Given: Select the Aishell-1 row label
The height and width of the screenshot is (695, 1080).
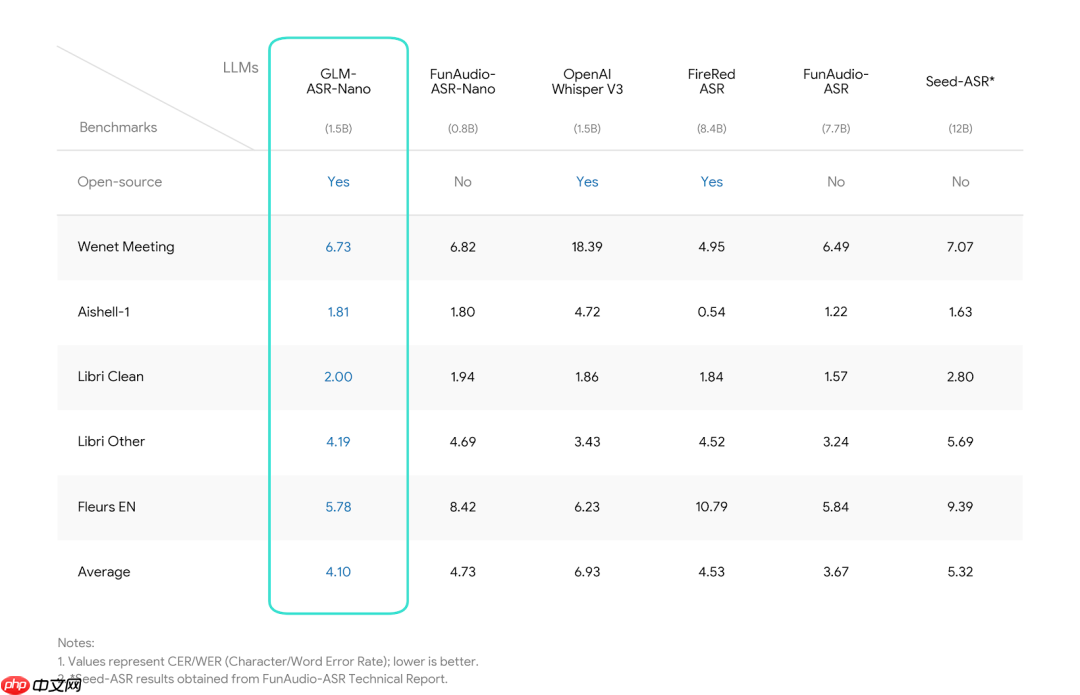Looking at the screenshot, I should [x=104, y=312].
